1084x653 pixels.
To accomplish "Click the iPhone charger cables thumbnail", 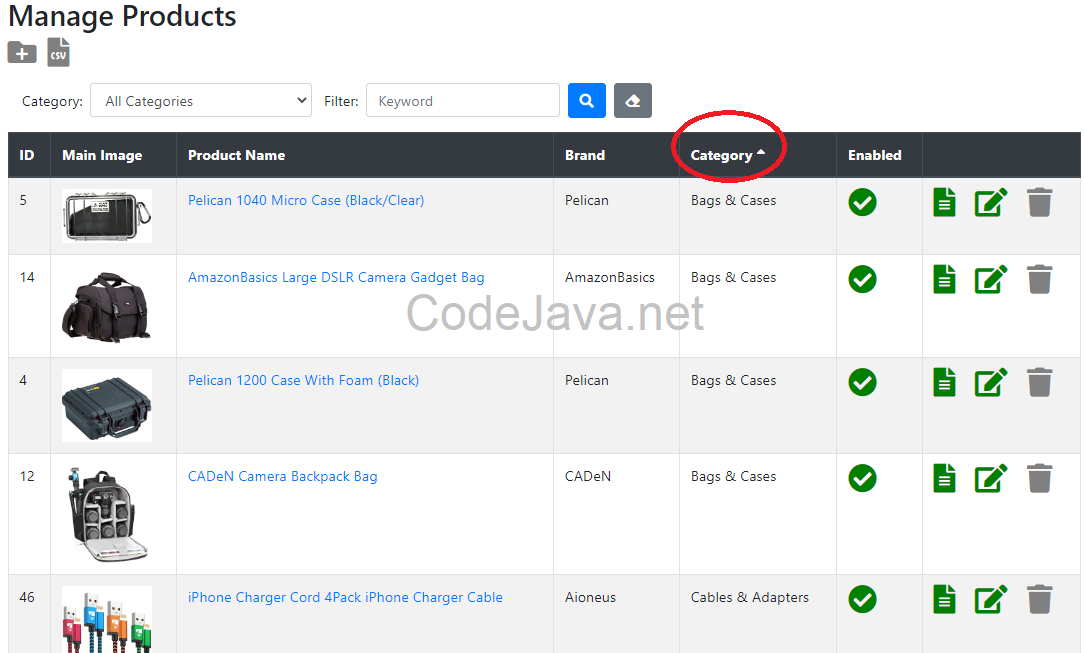I will click(x=106, y=619).
